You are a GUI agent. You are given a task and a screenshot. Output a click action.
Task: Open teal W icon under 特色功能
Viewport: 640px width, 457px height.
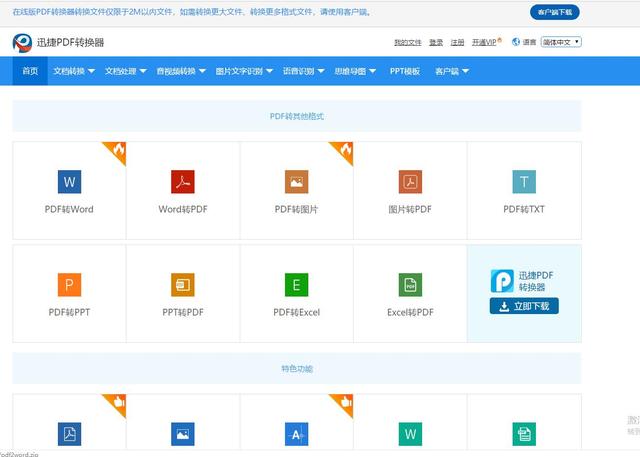pos(410,434)
